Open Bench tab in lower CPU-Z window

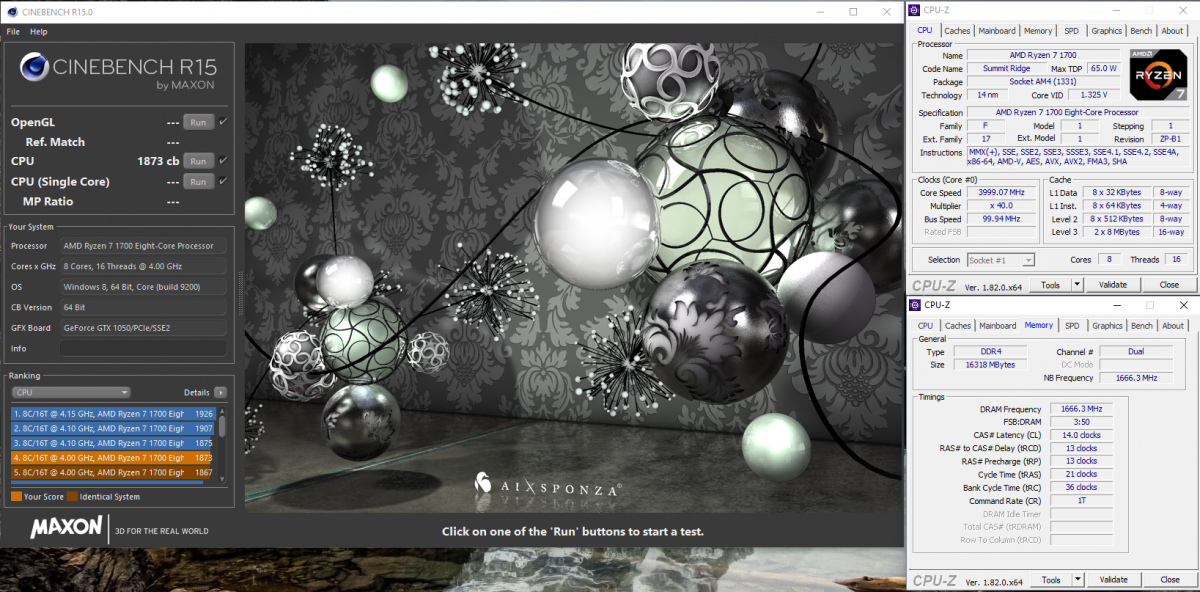(1141, 325)
